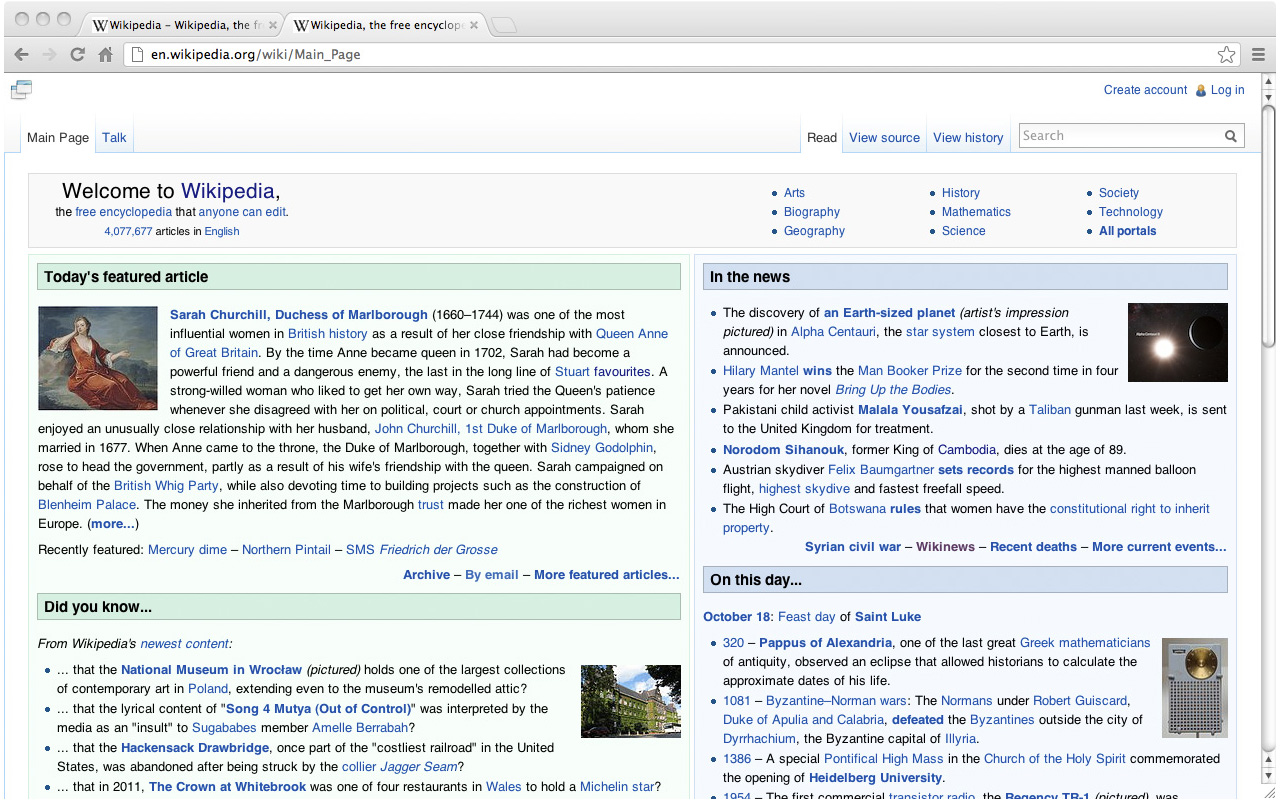This screenshot has height=800, width=1280.
Task: Open the Norodom Sihanouk link
Action: point(784,450)
